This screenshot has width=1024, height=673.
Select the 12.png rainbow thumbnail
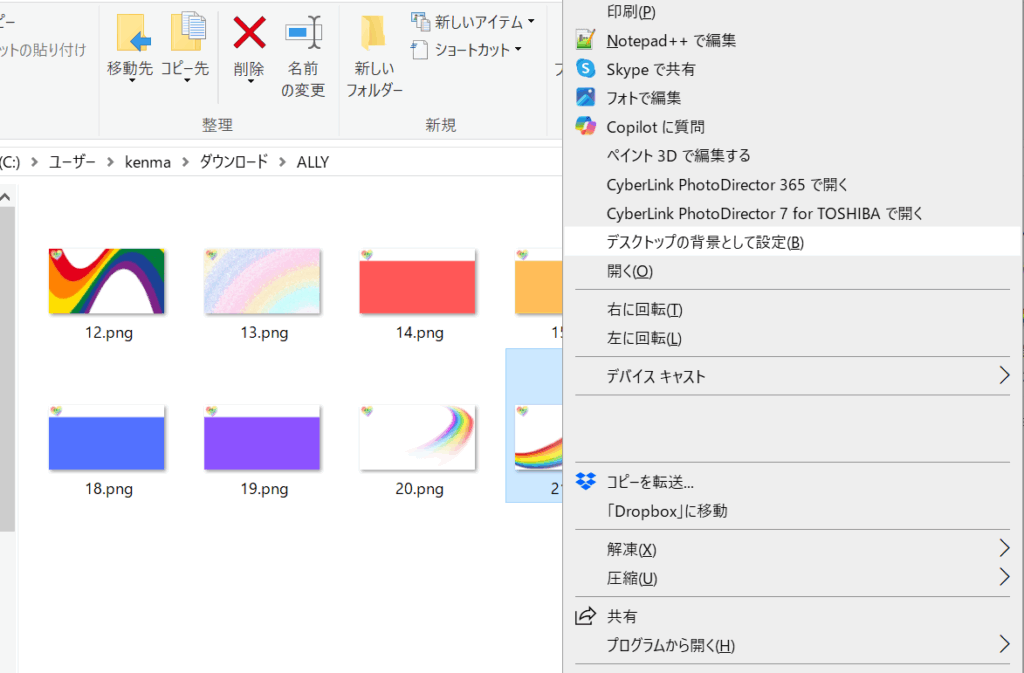click(x=106, y=281)
